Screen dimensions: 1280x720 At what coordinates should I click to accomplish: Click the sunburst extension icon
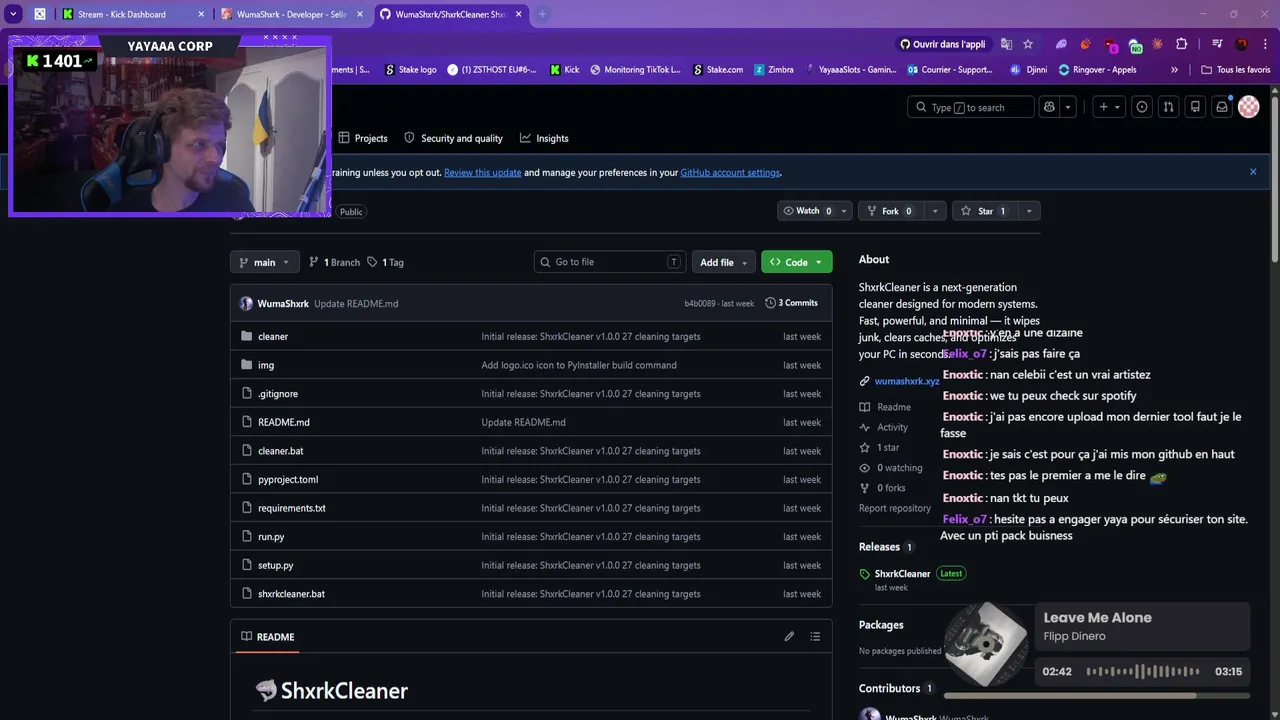click(1158, 44)
